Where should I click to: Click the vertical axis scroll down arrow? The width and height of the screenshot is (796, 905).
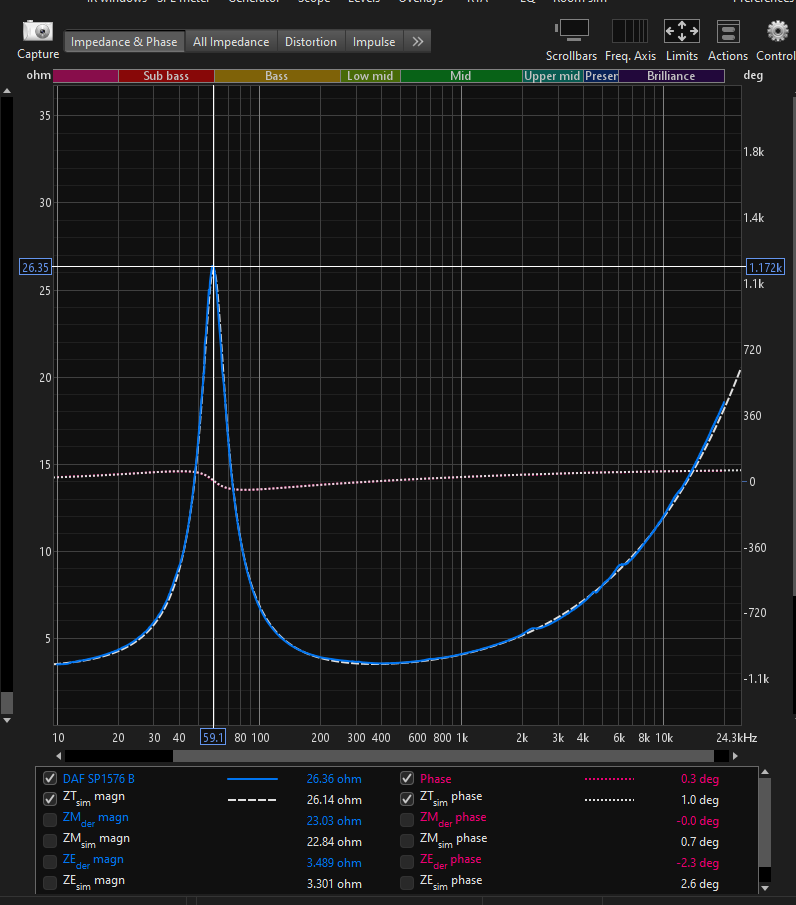pos(7,720)
